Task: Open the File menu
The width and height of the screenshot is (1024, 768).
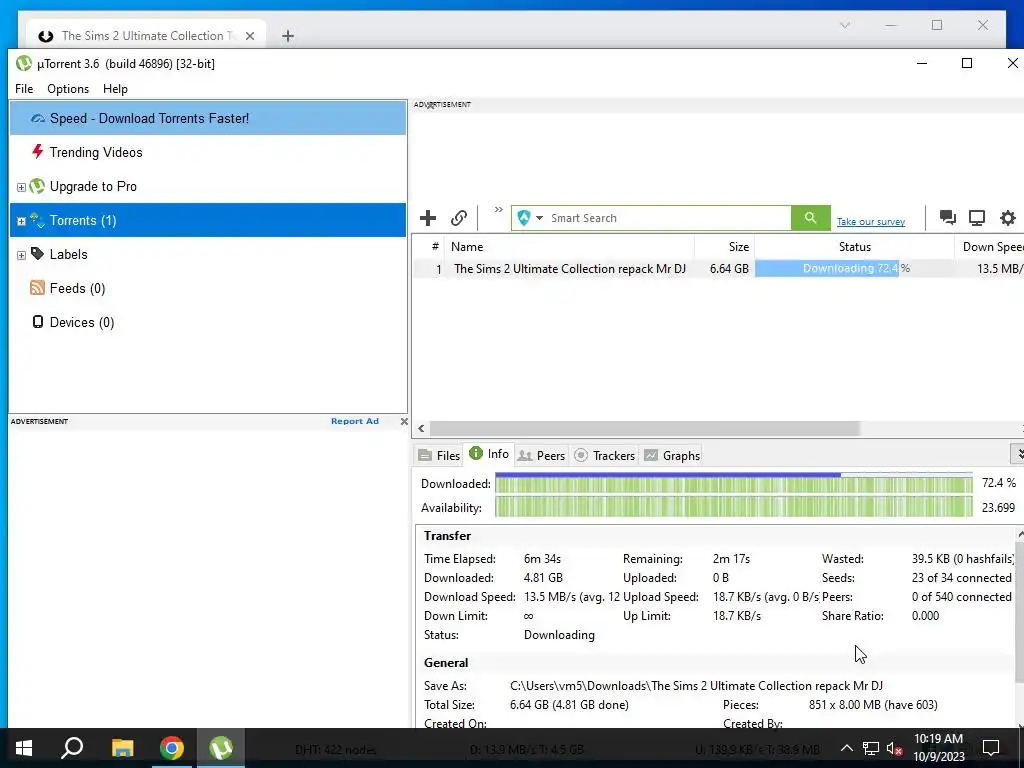Action: (x=24, y=89)
